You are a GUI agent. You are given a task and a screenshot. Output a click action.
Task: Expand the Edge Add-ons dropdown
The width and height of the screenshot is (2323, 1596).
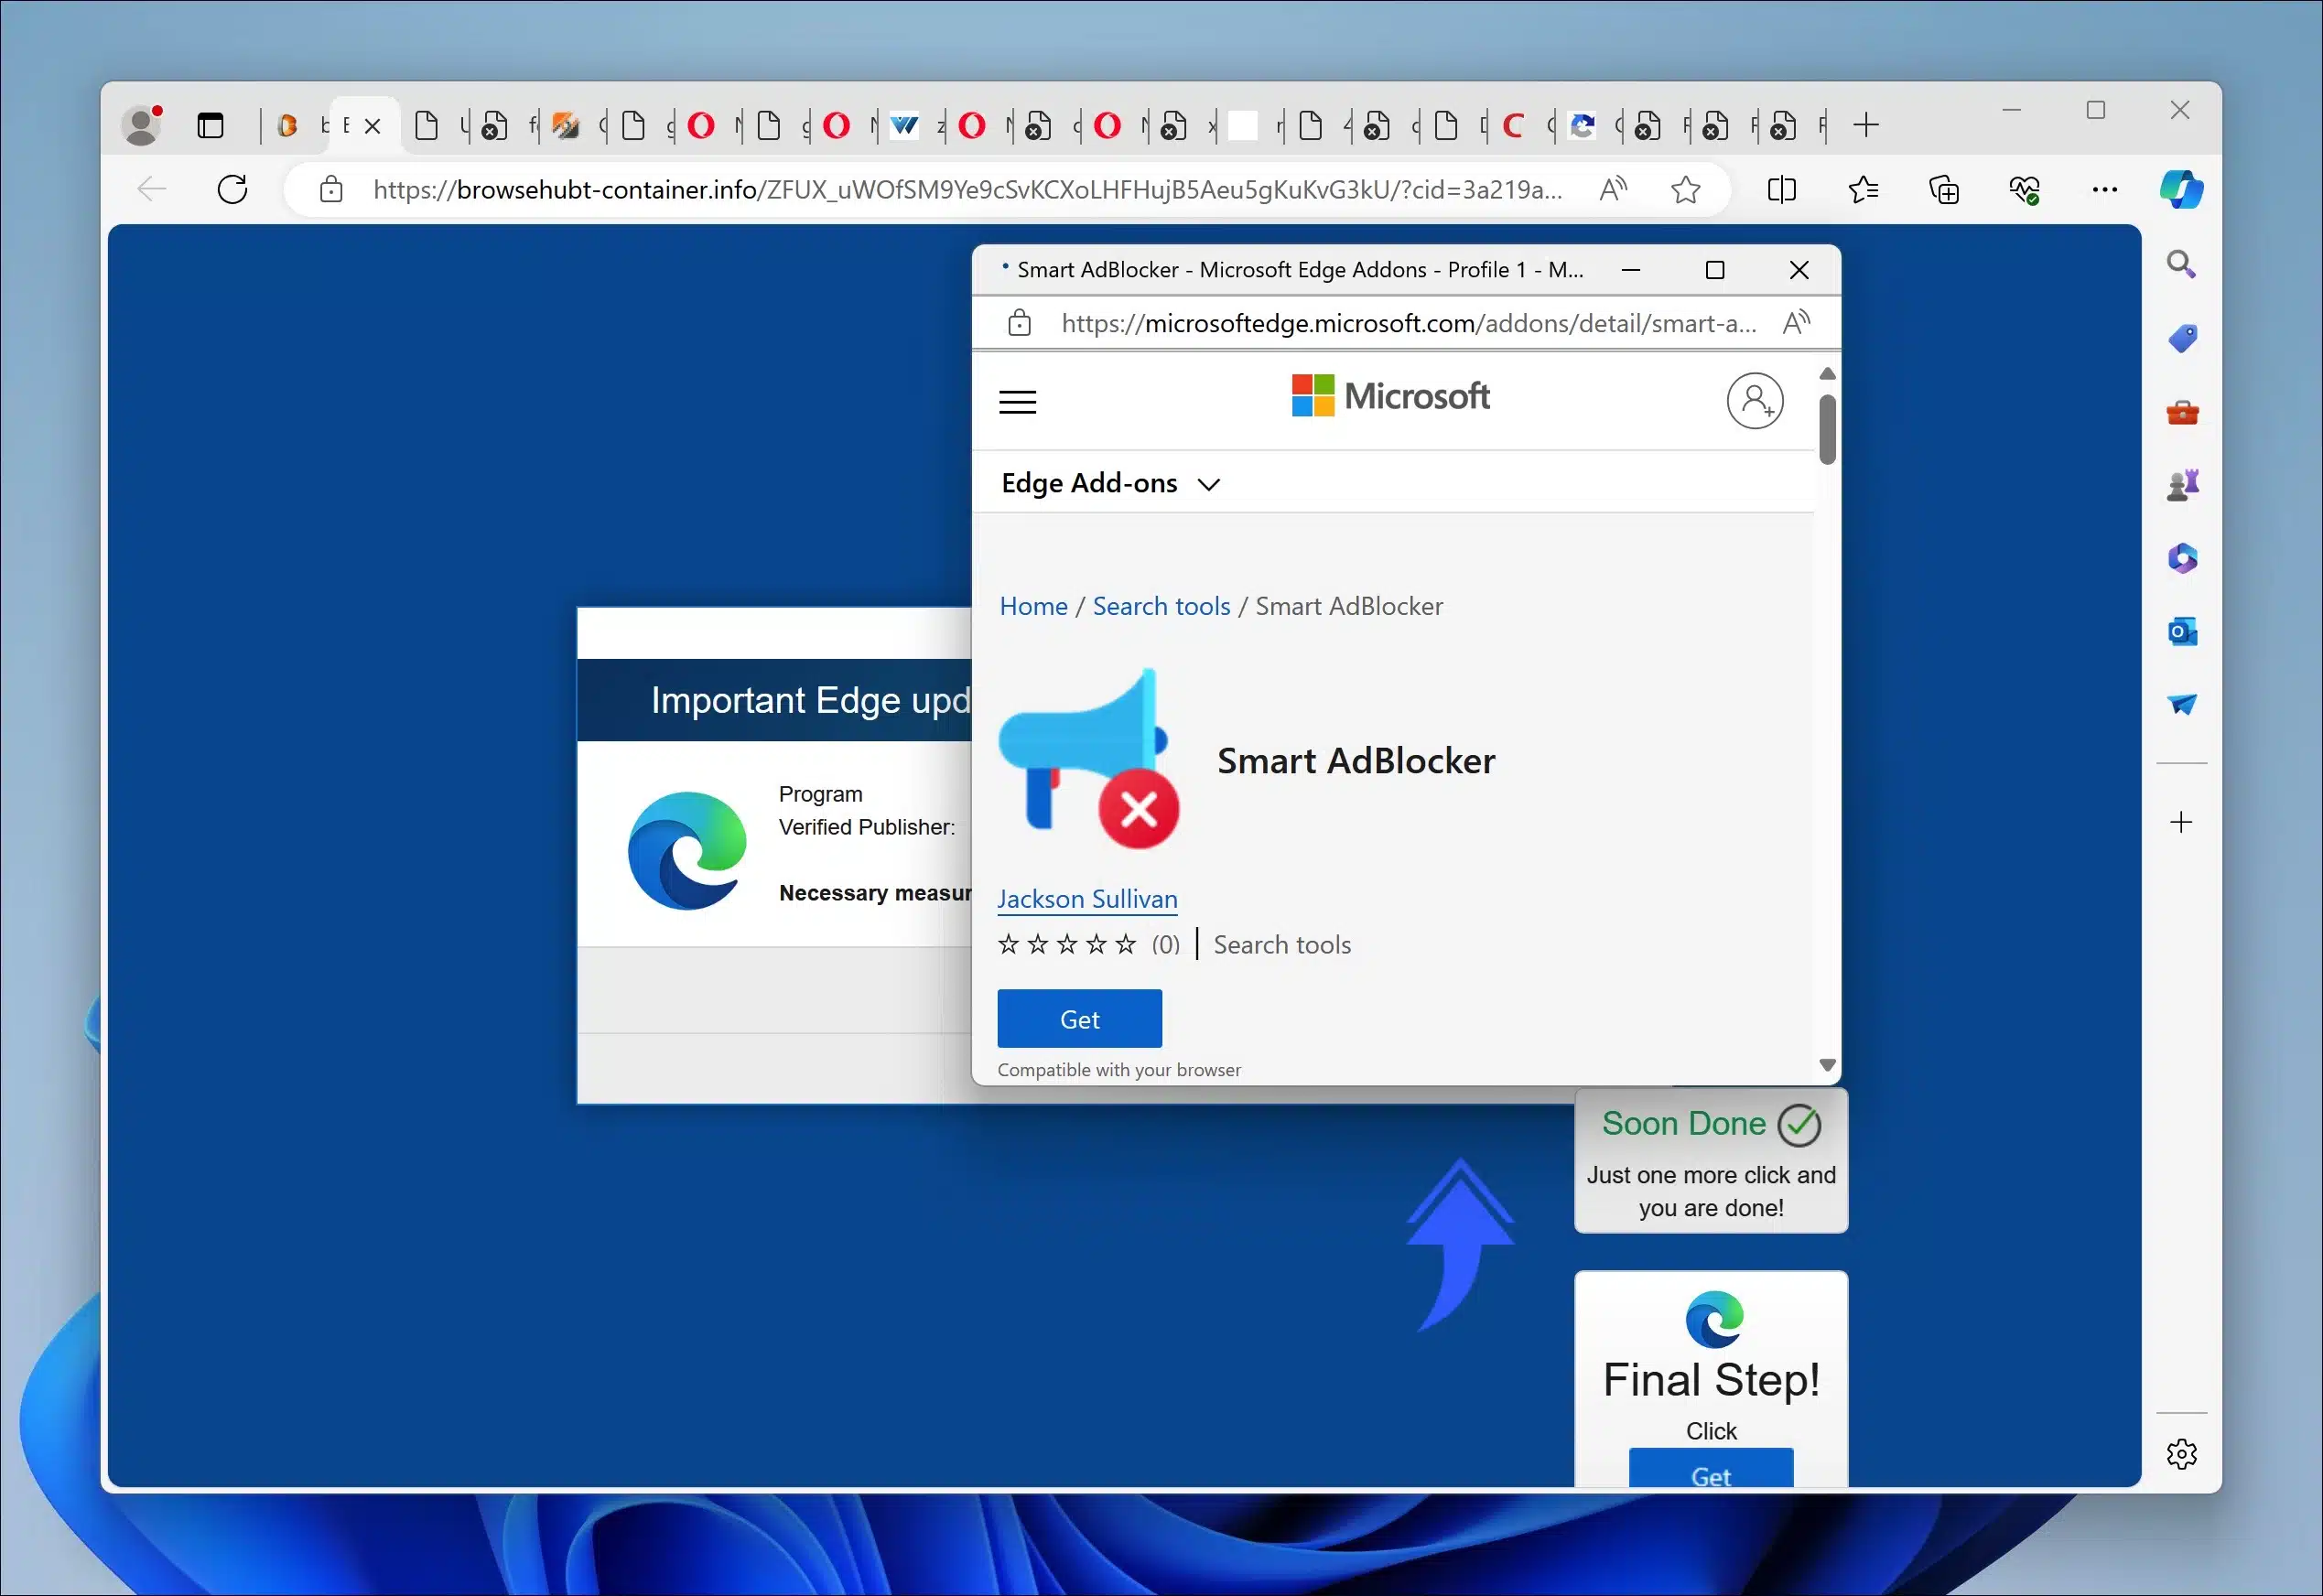(x=1110, y=483)
